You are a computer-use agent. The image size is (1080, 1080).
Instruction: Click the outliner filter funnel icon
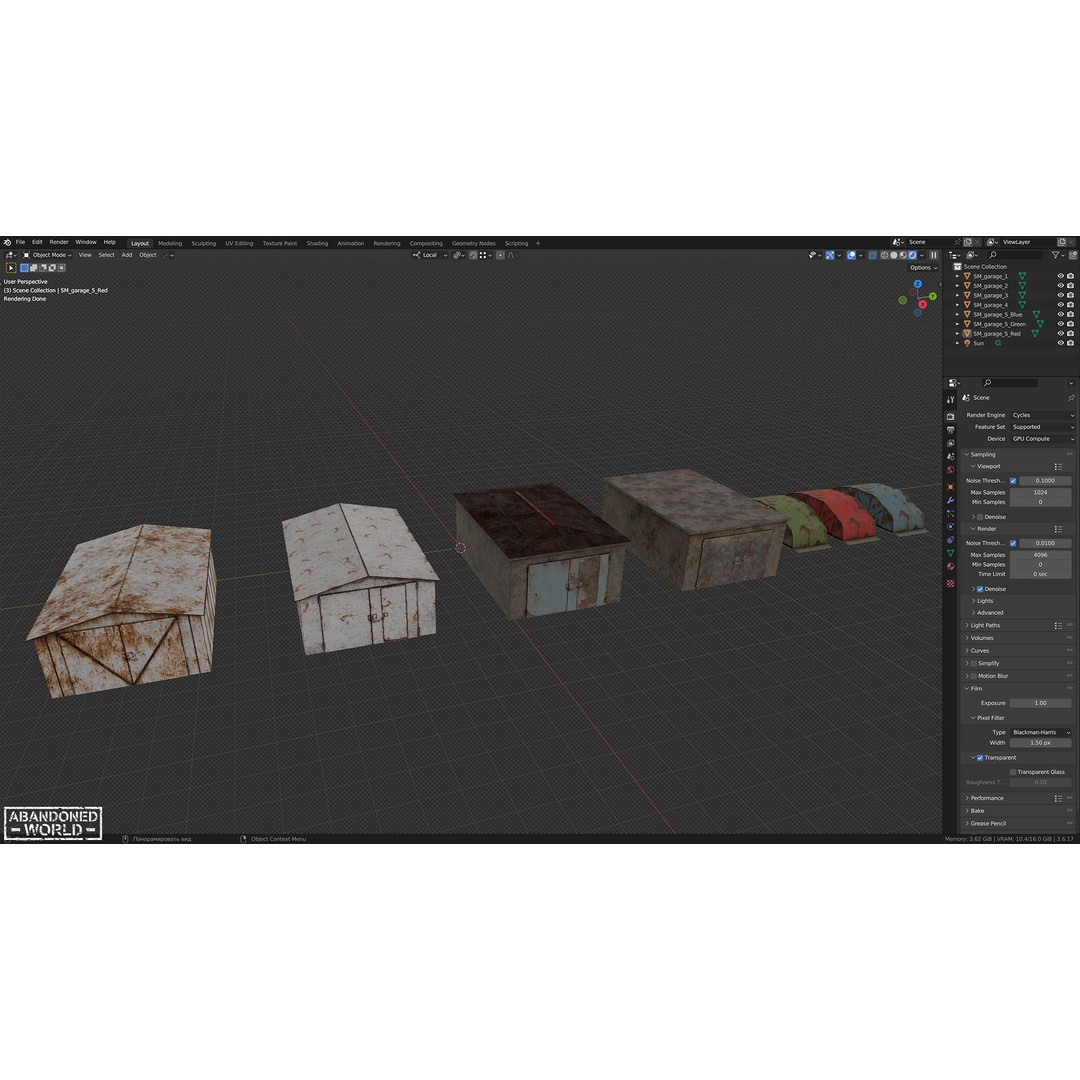[1055, 255]
